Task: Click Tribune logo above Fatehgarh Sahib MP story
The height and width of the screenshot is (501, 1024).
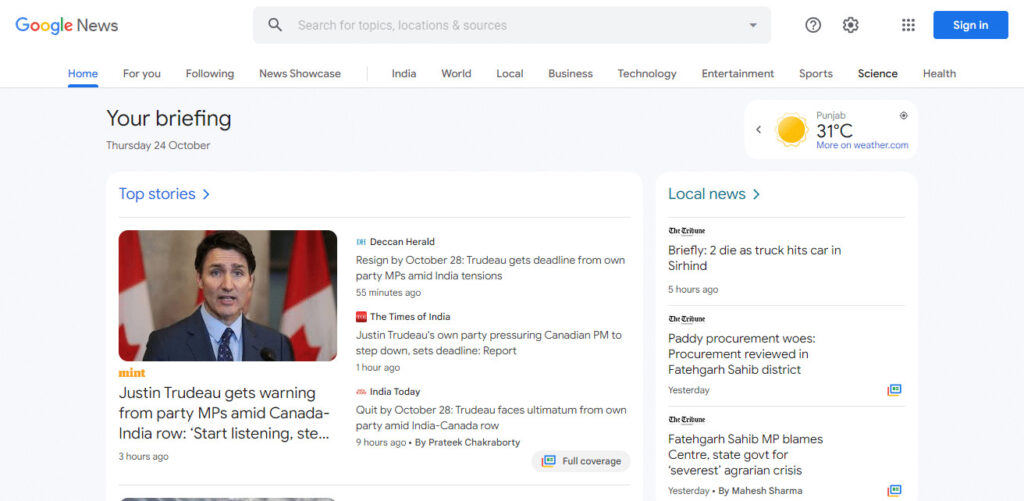Action: (x=687, y=419)
